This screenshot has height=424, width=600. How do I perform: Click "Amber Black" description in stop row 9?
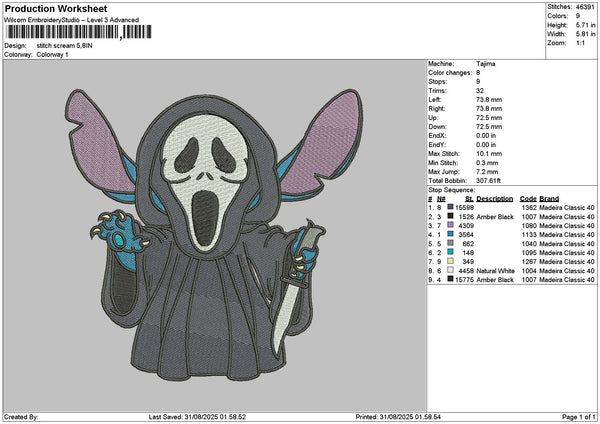[495, 280]
